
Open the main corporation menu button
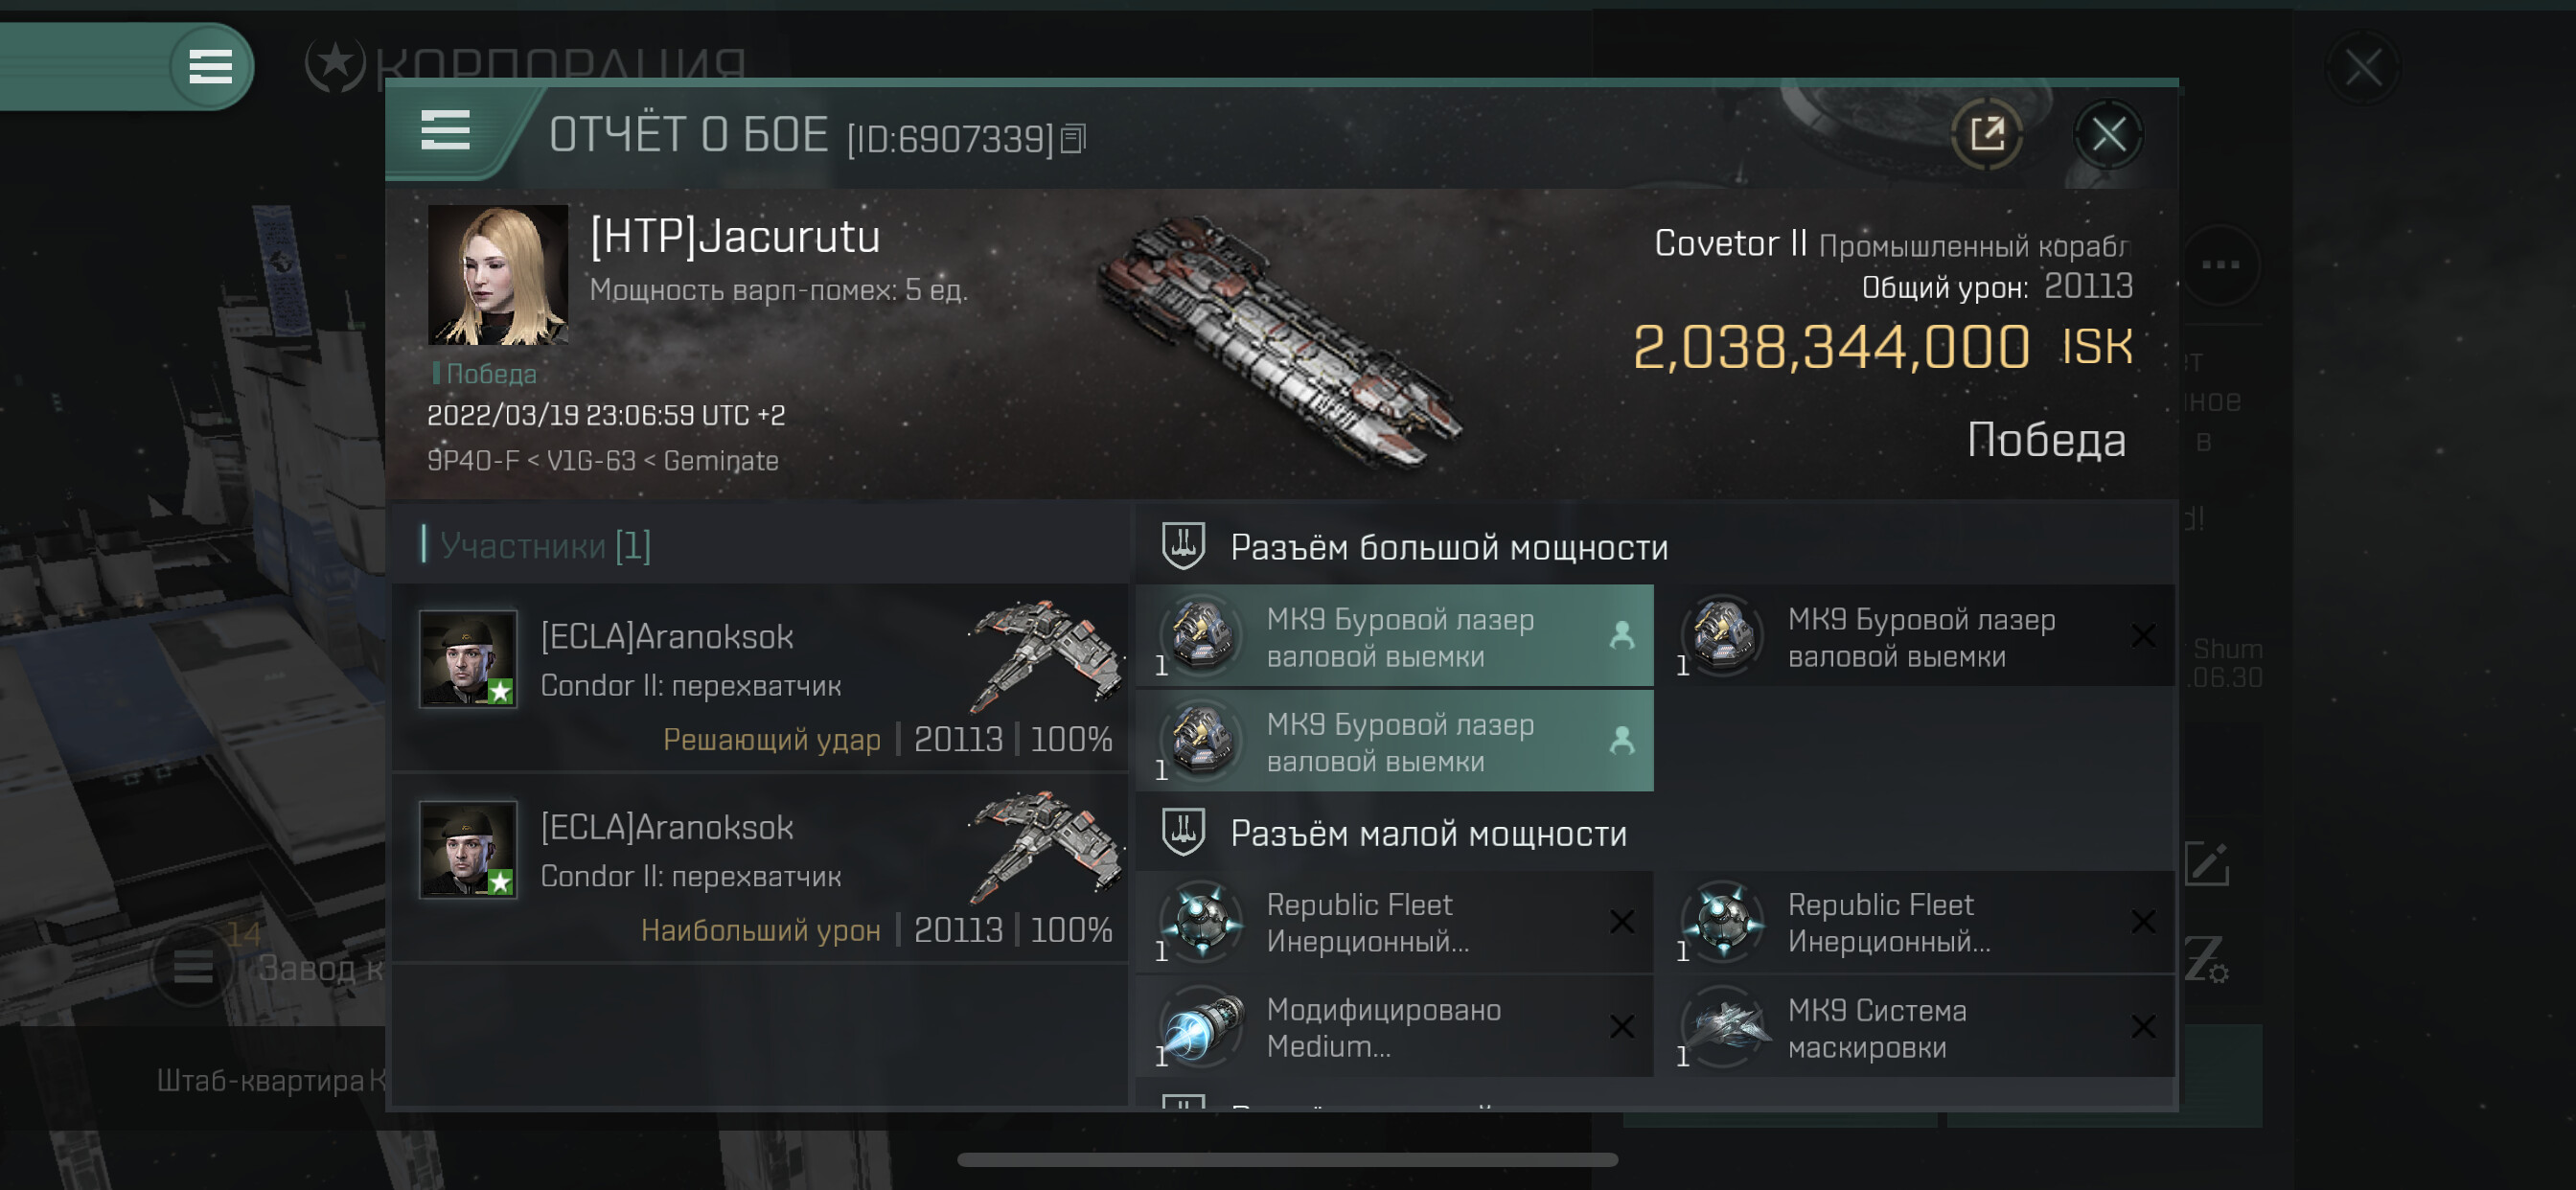coord(210,67)
